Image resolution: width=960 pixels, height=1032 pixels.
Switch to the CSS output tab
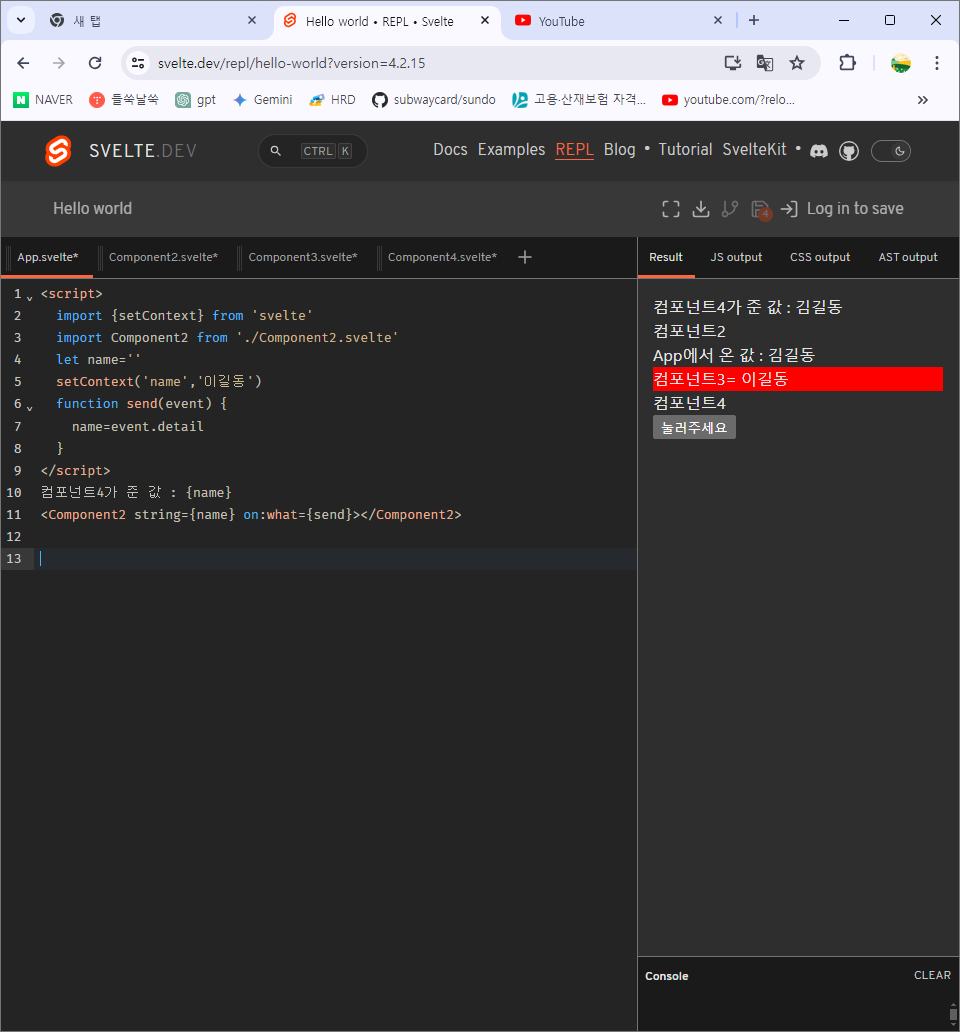click(x=820, y=257)
